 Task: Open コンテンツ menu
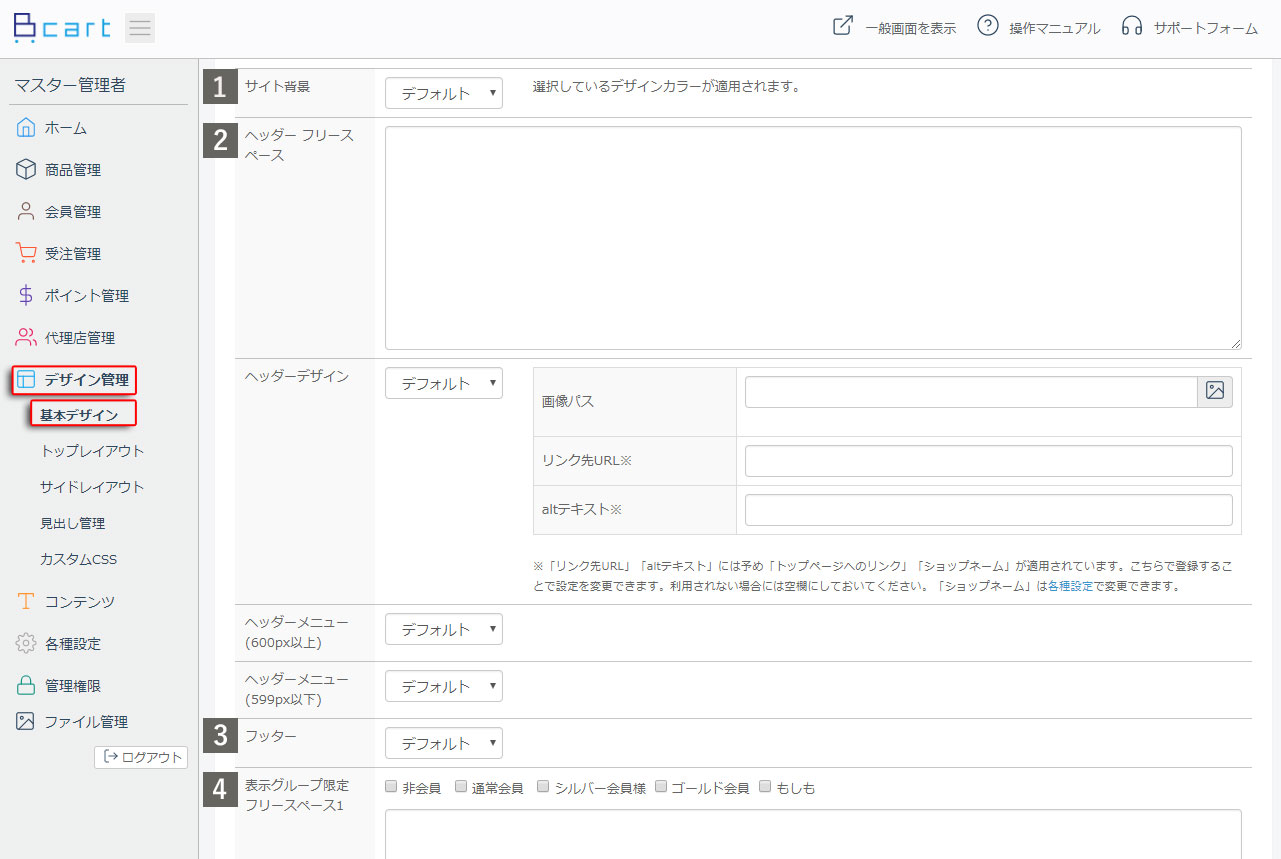coord(80,602)
